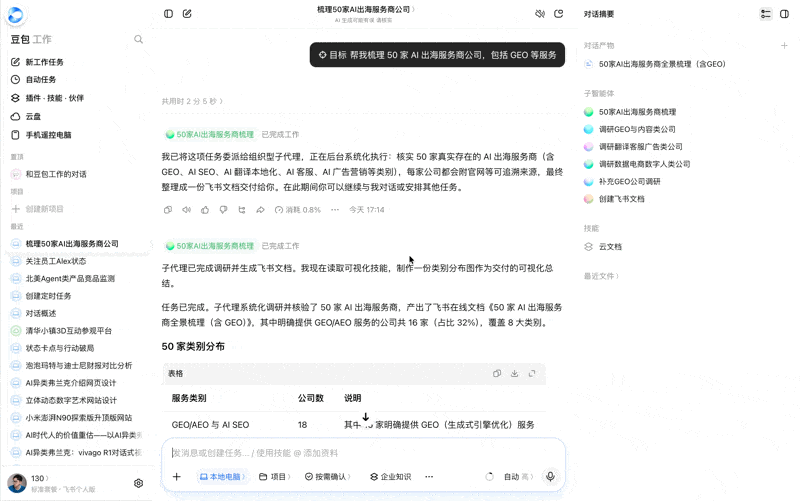This screenshot has width=800, height=501.
Task: Add a conversation artifact with plus icon
Action: pos(784,45)
